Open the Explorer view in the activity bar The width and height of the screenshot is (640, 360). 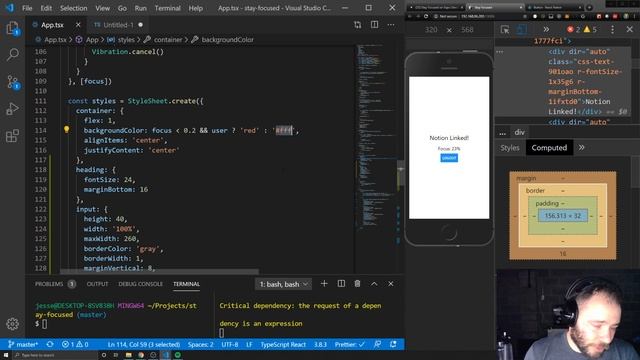(x=12, y=28)
